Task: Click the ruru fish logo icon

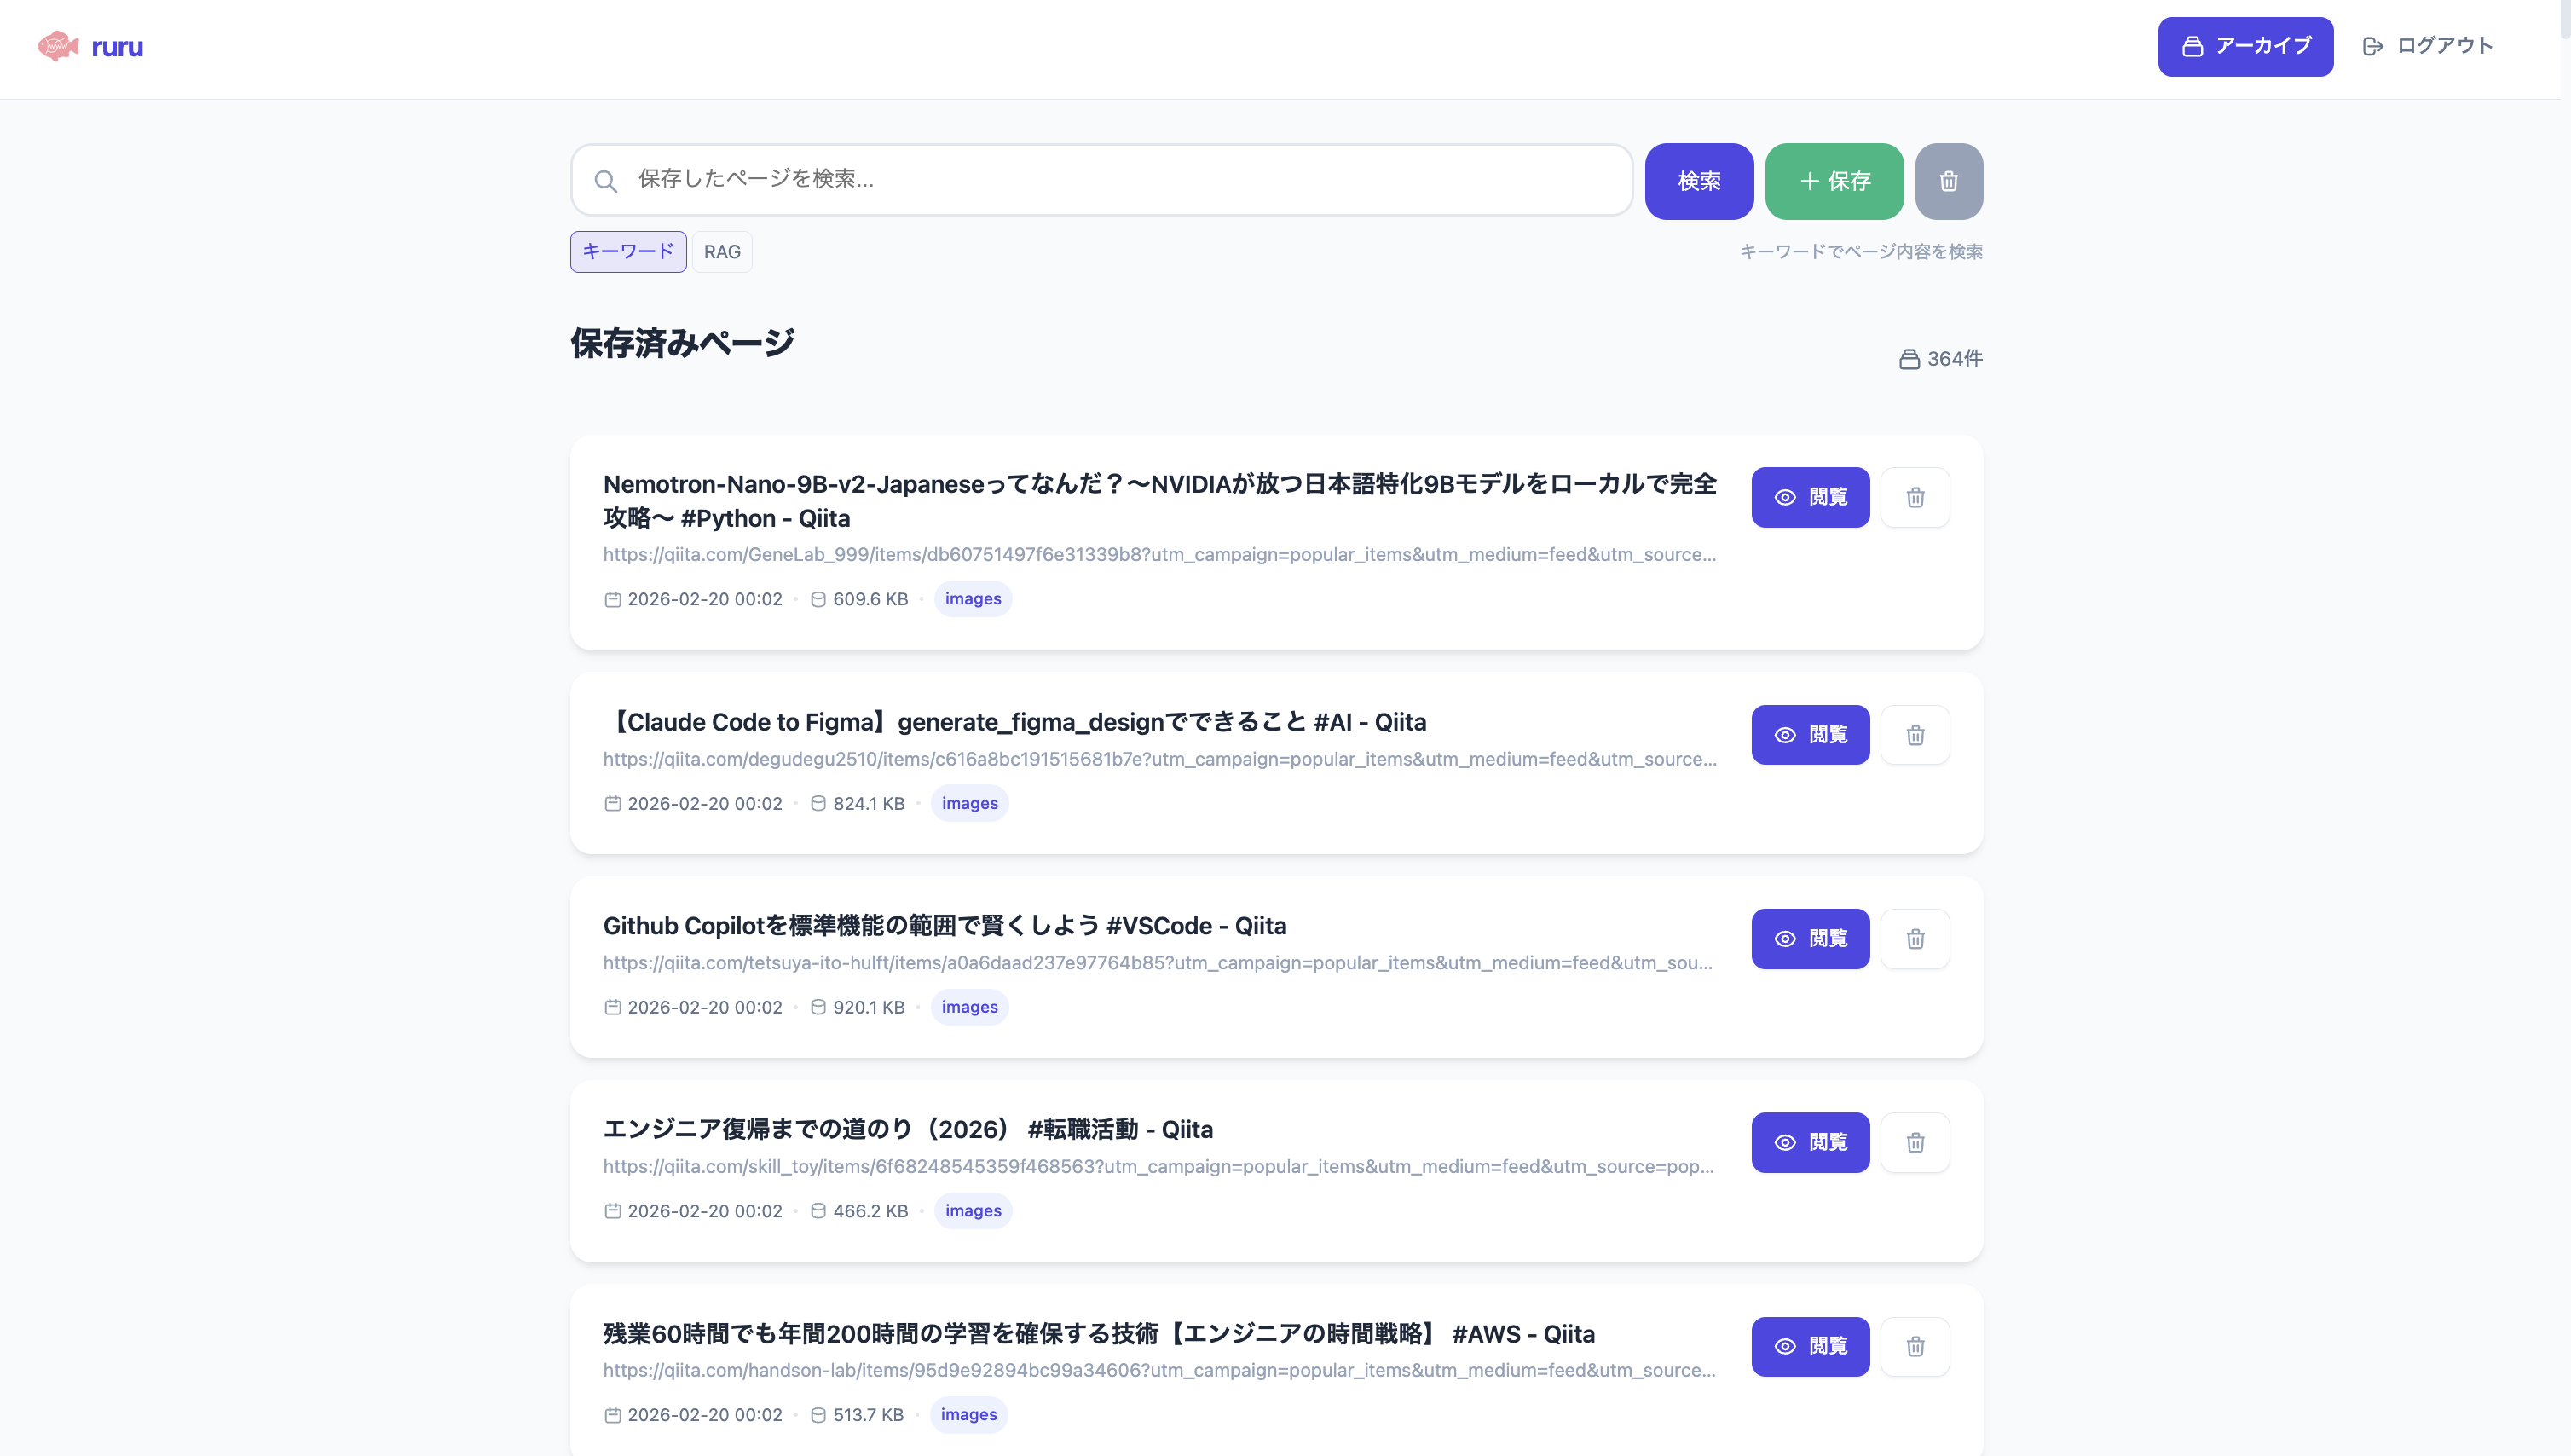Action: 57,45
